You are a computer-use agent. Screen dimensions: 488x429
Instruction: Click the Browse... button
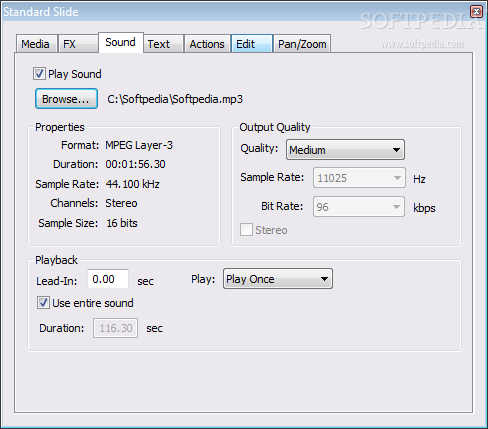pyautogui.click(x=66, y=99)
